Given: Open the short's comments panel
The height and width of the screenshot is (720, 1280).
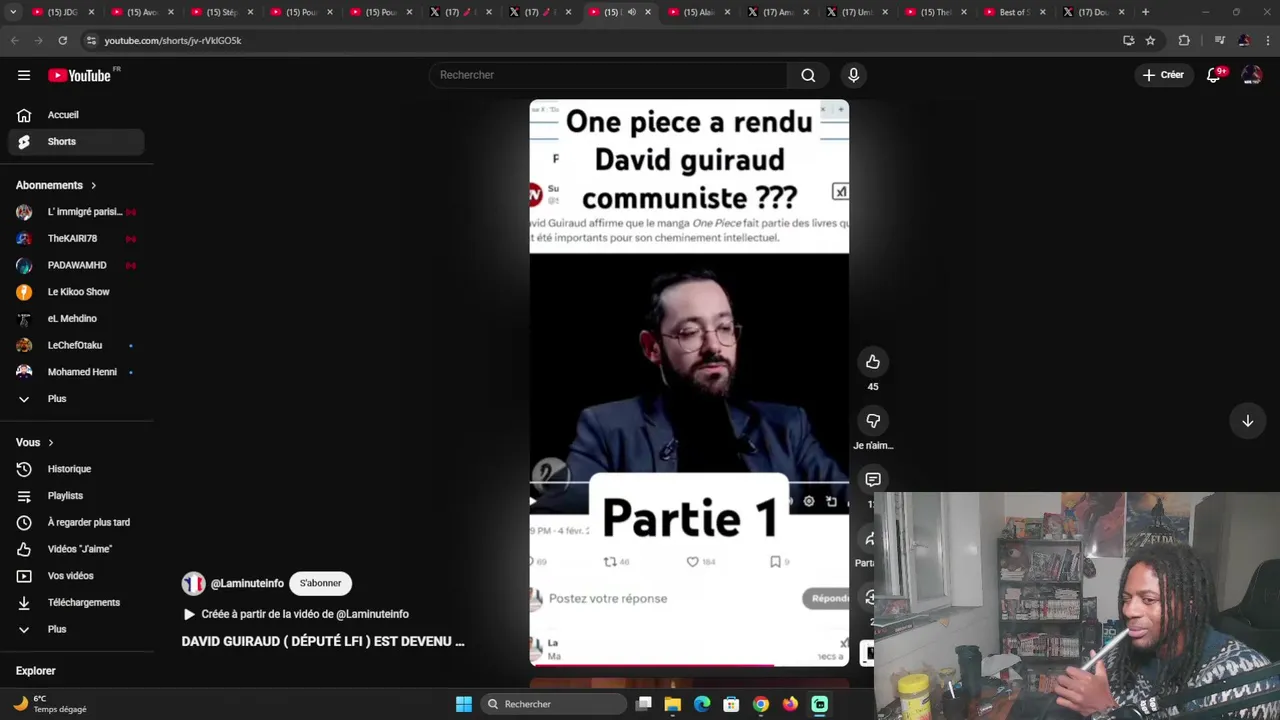Looking at the screenshot, I should coord(873,480).
